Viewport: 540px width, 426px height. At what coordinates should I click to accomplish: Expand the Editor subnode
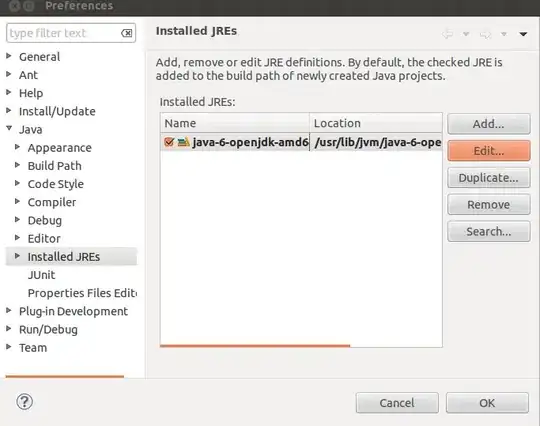click(17, 238)
